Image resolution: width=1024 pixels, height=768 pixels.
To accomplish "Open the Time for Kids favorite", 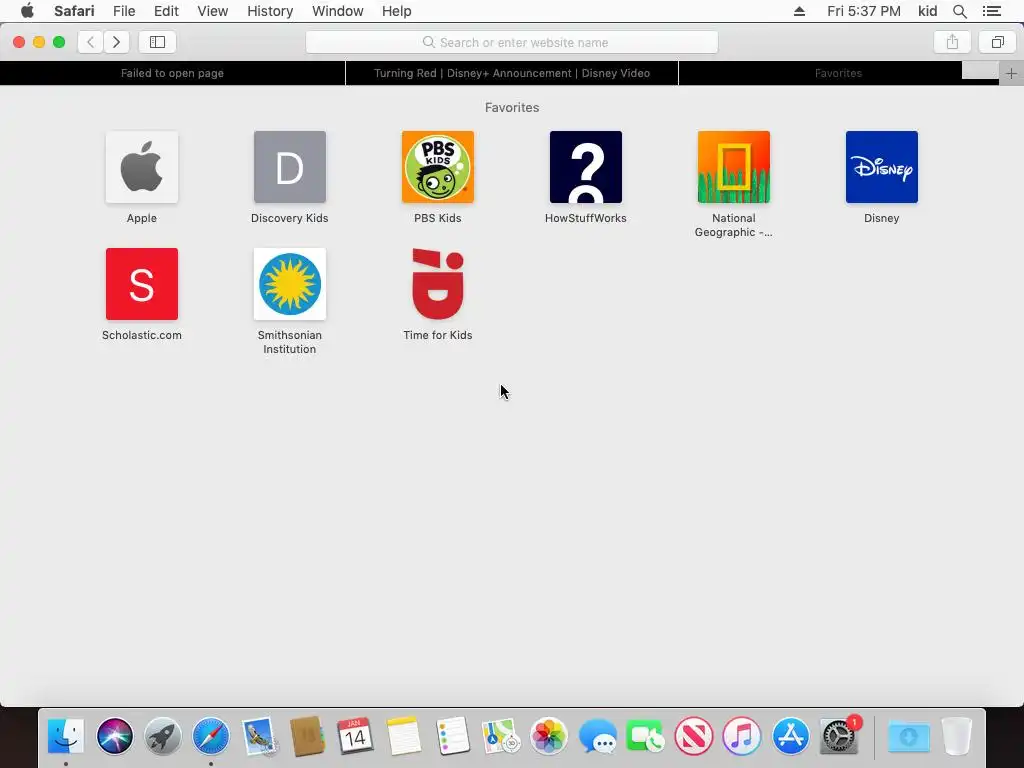I will (438, 284).
